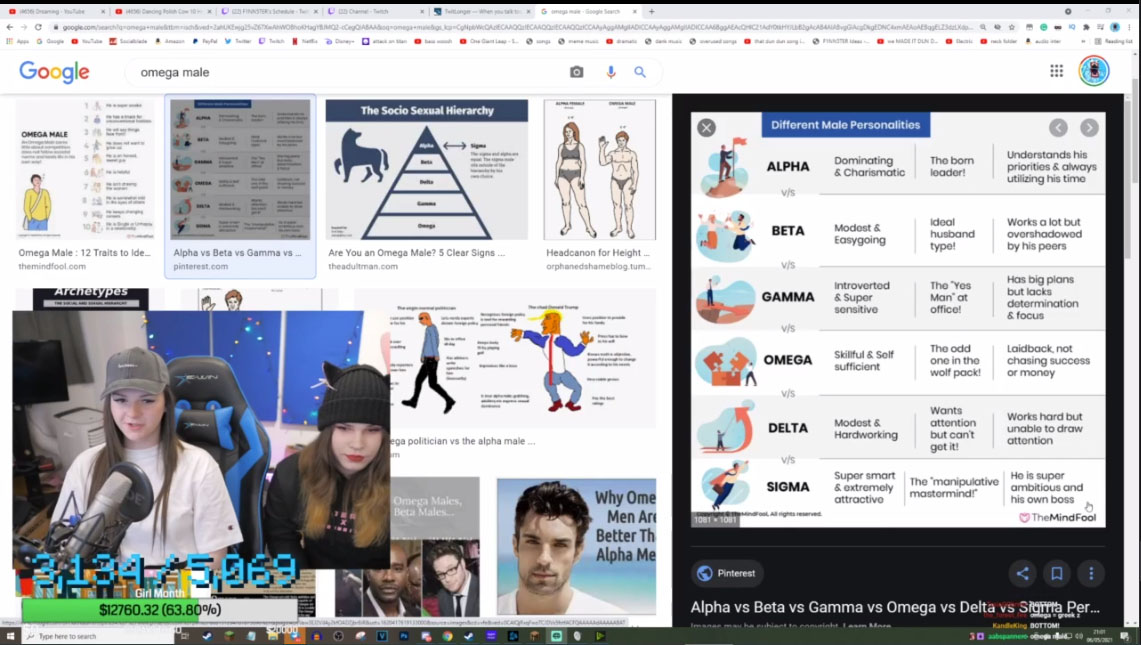Go to previous image in preview

pyautogui.click(x=1058, y=128)
